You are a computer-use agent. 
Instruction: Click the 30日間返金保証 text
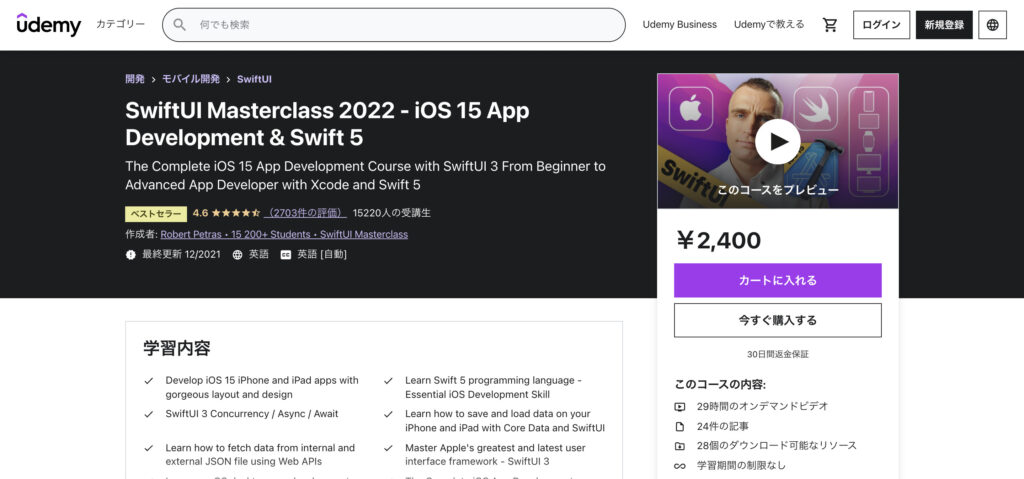click(x=777, y=354)
